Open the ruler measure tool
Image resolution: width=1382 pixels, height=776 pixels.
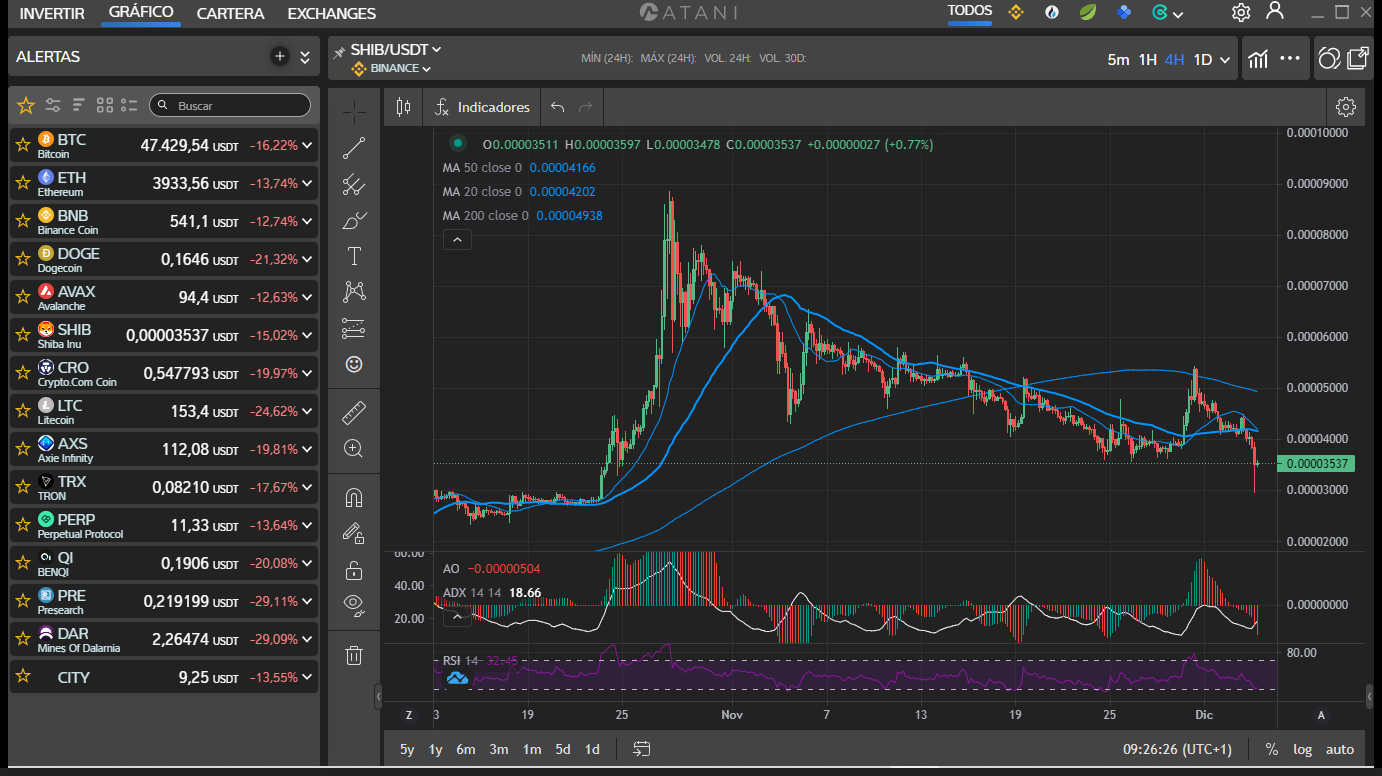coord(354,412)
